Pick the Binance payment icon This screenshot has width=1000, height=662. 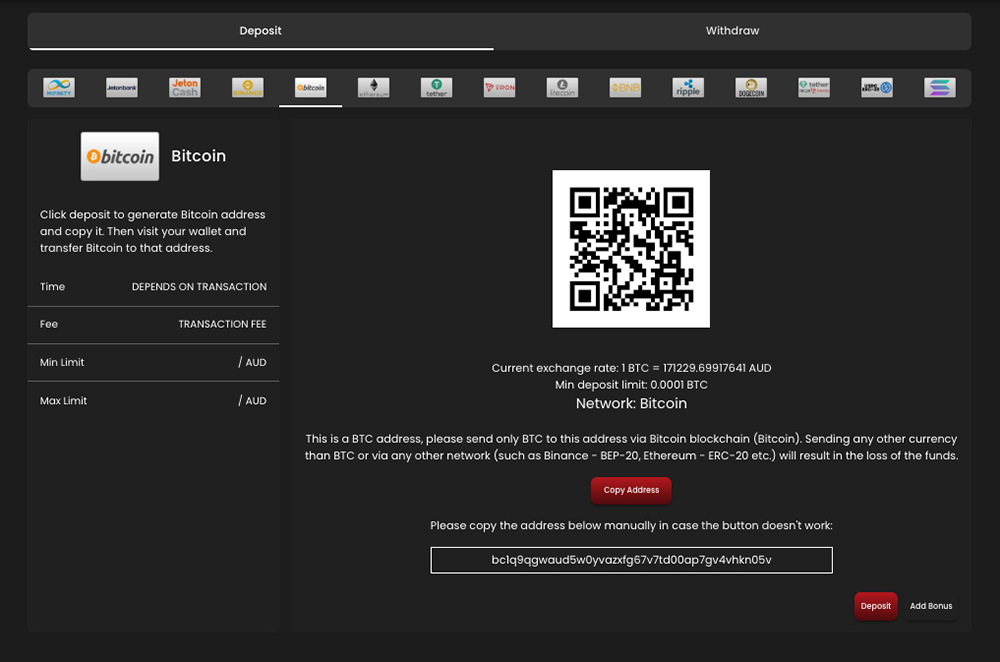tap(247, 87)
